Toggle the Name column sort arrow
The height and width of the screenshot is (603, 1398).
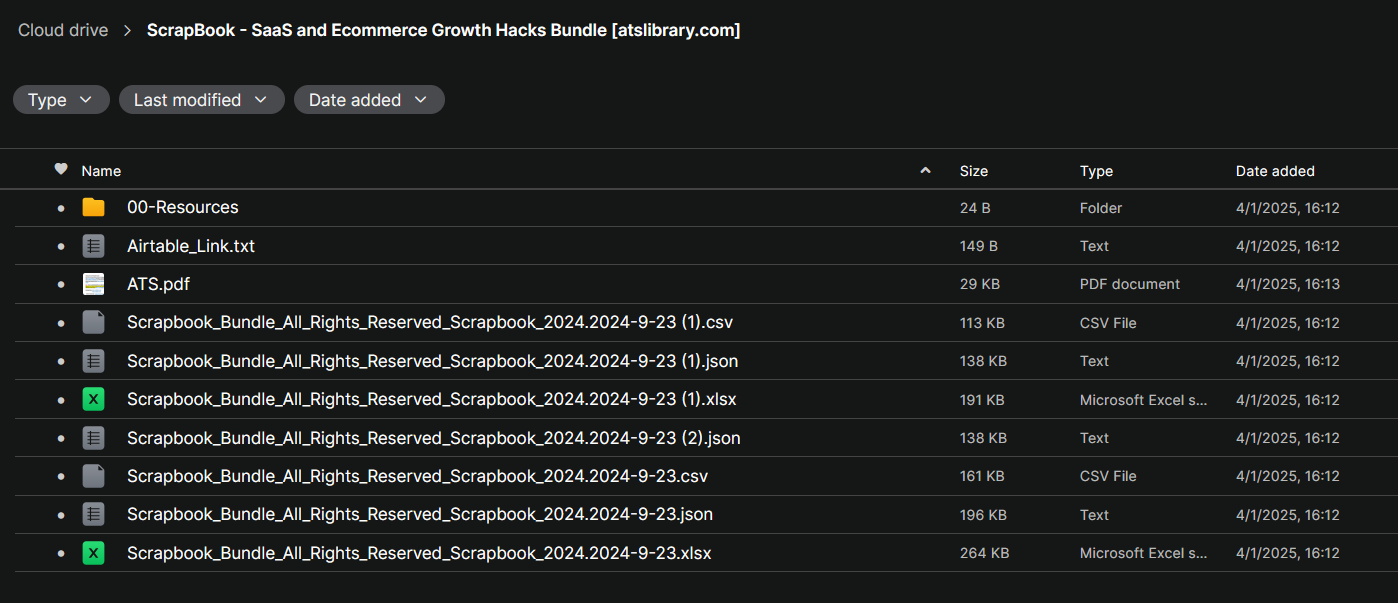coord(925,171)
